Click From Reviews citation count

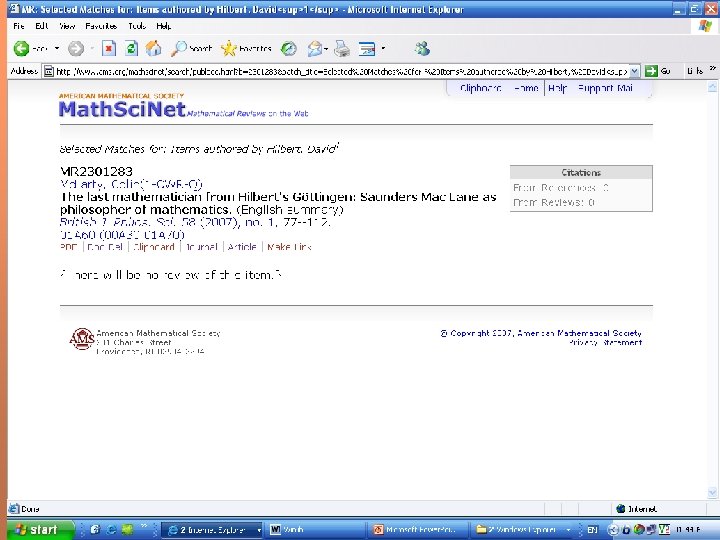pyautogui.click(x=553, y=202)
